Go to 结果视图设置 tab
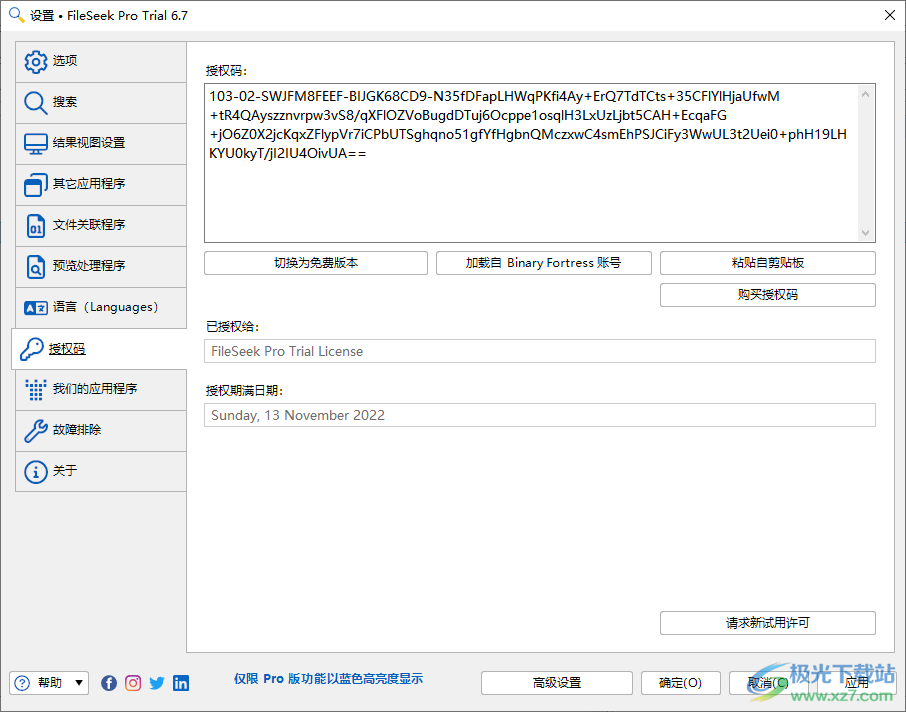906x712 pixels. 101,143
